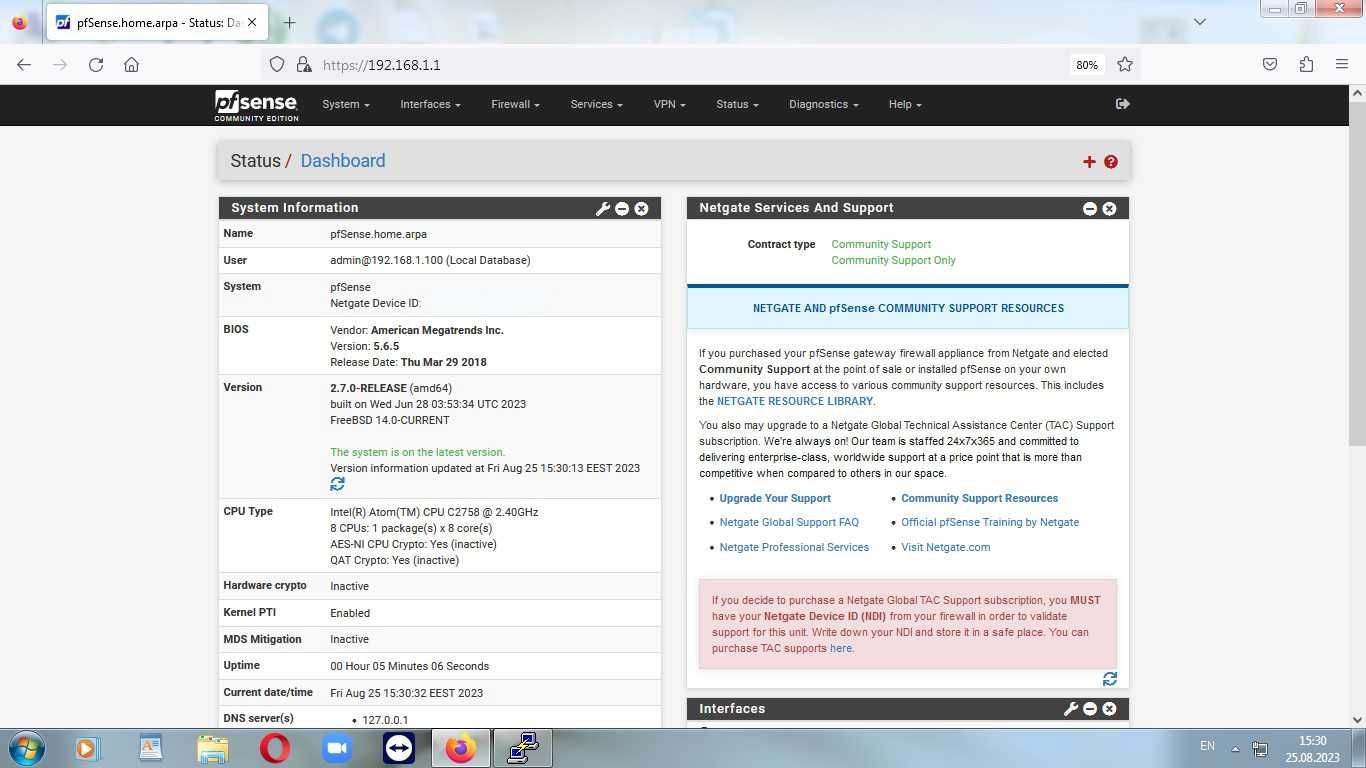Click '00 Hour 05 Minutes 06 Seconds' uptime value
This screenshot has width=1366, height=768.
pos(410,666)
